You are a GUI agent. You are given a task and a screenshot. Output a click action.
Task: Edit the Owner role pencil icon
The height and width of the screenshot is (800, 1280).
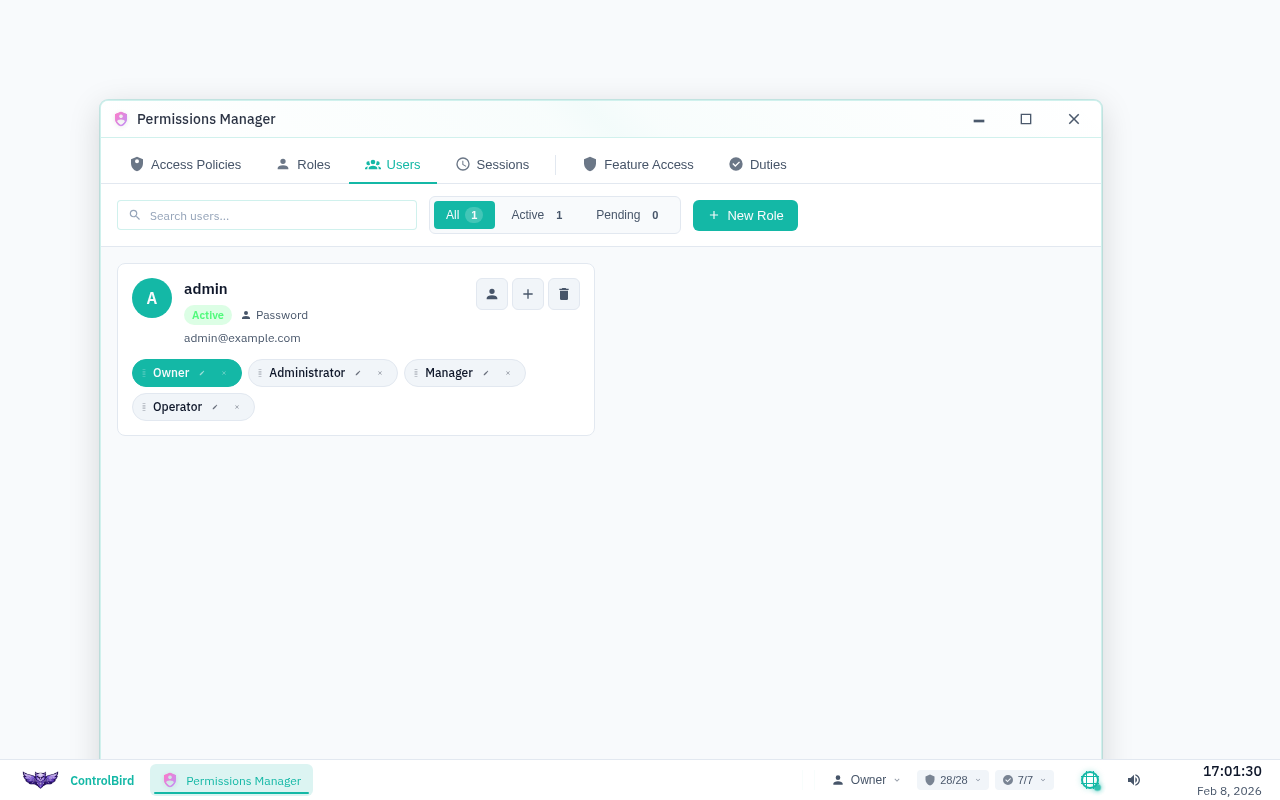coord(202,373)
